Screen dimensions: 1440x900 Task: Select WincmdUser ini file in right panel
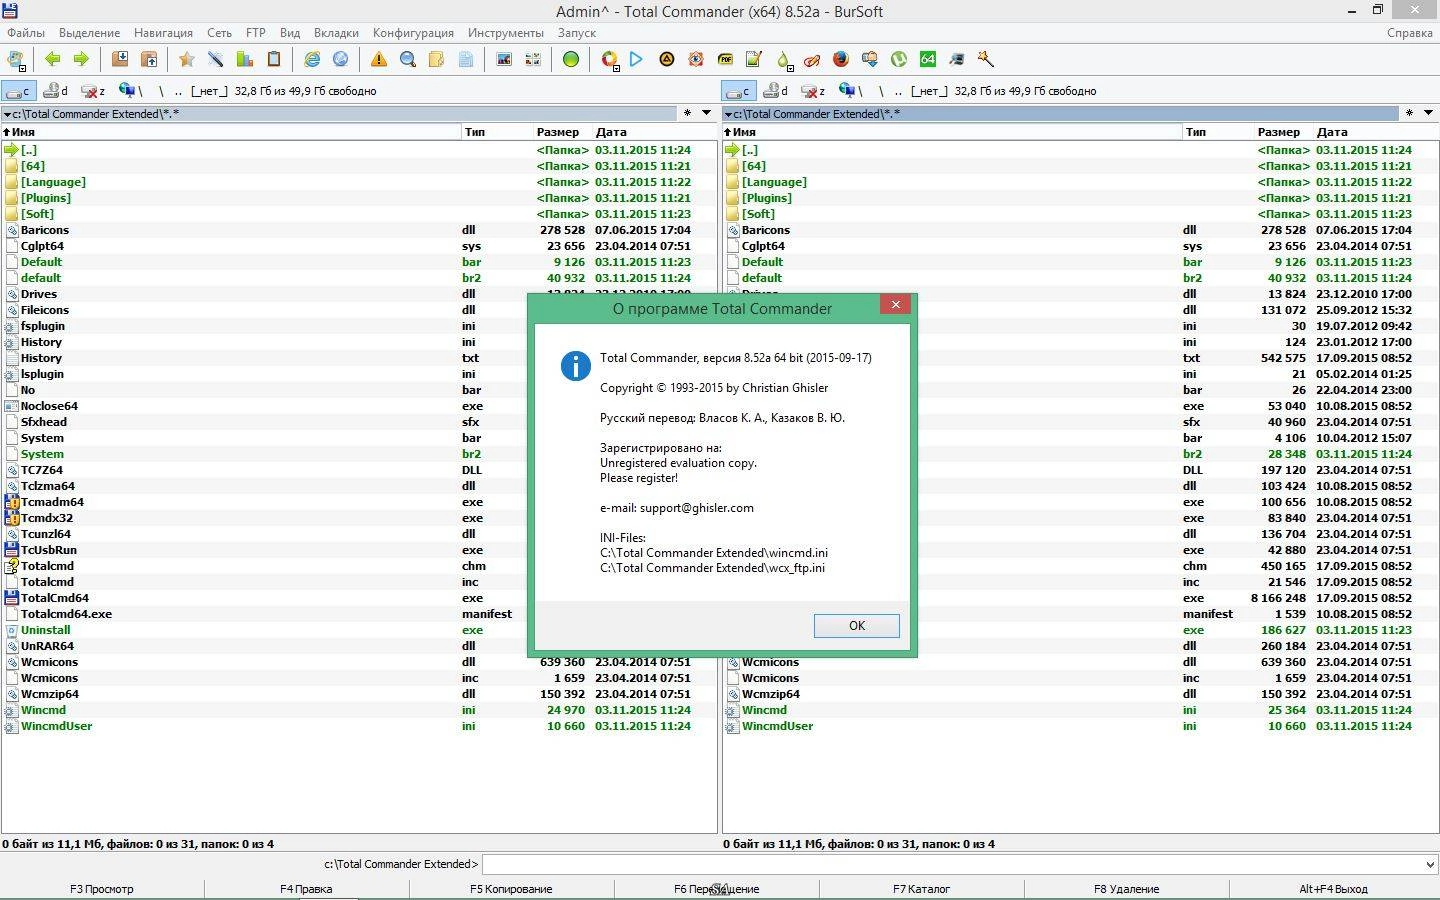pos(1080,726)
